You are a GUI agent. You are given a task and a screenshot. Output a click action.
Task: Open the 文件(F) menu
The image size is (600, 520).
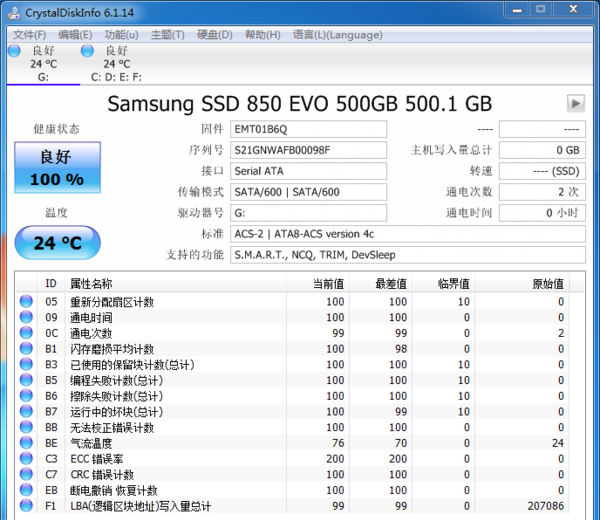(29, 35)
